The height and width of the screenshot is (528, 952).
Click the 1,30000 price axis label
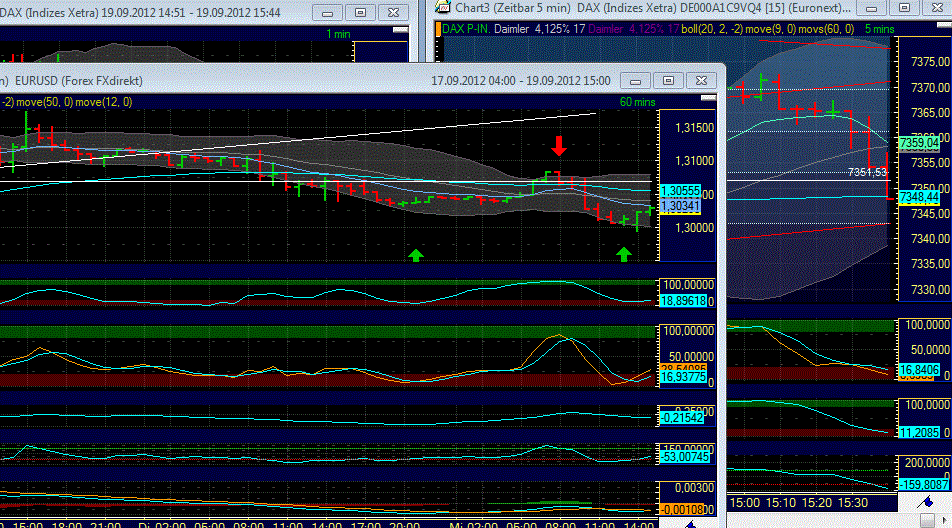695,228
